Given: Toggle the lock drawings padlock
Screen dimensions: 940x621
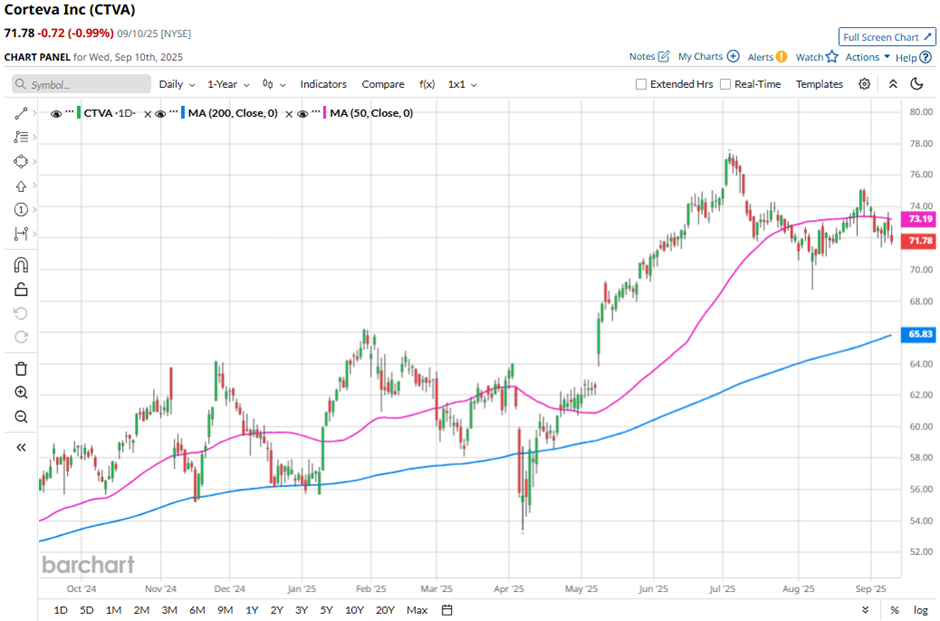Looking at the screenshot, I should pyautogui.click(x=20, y=290).
